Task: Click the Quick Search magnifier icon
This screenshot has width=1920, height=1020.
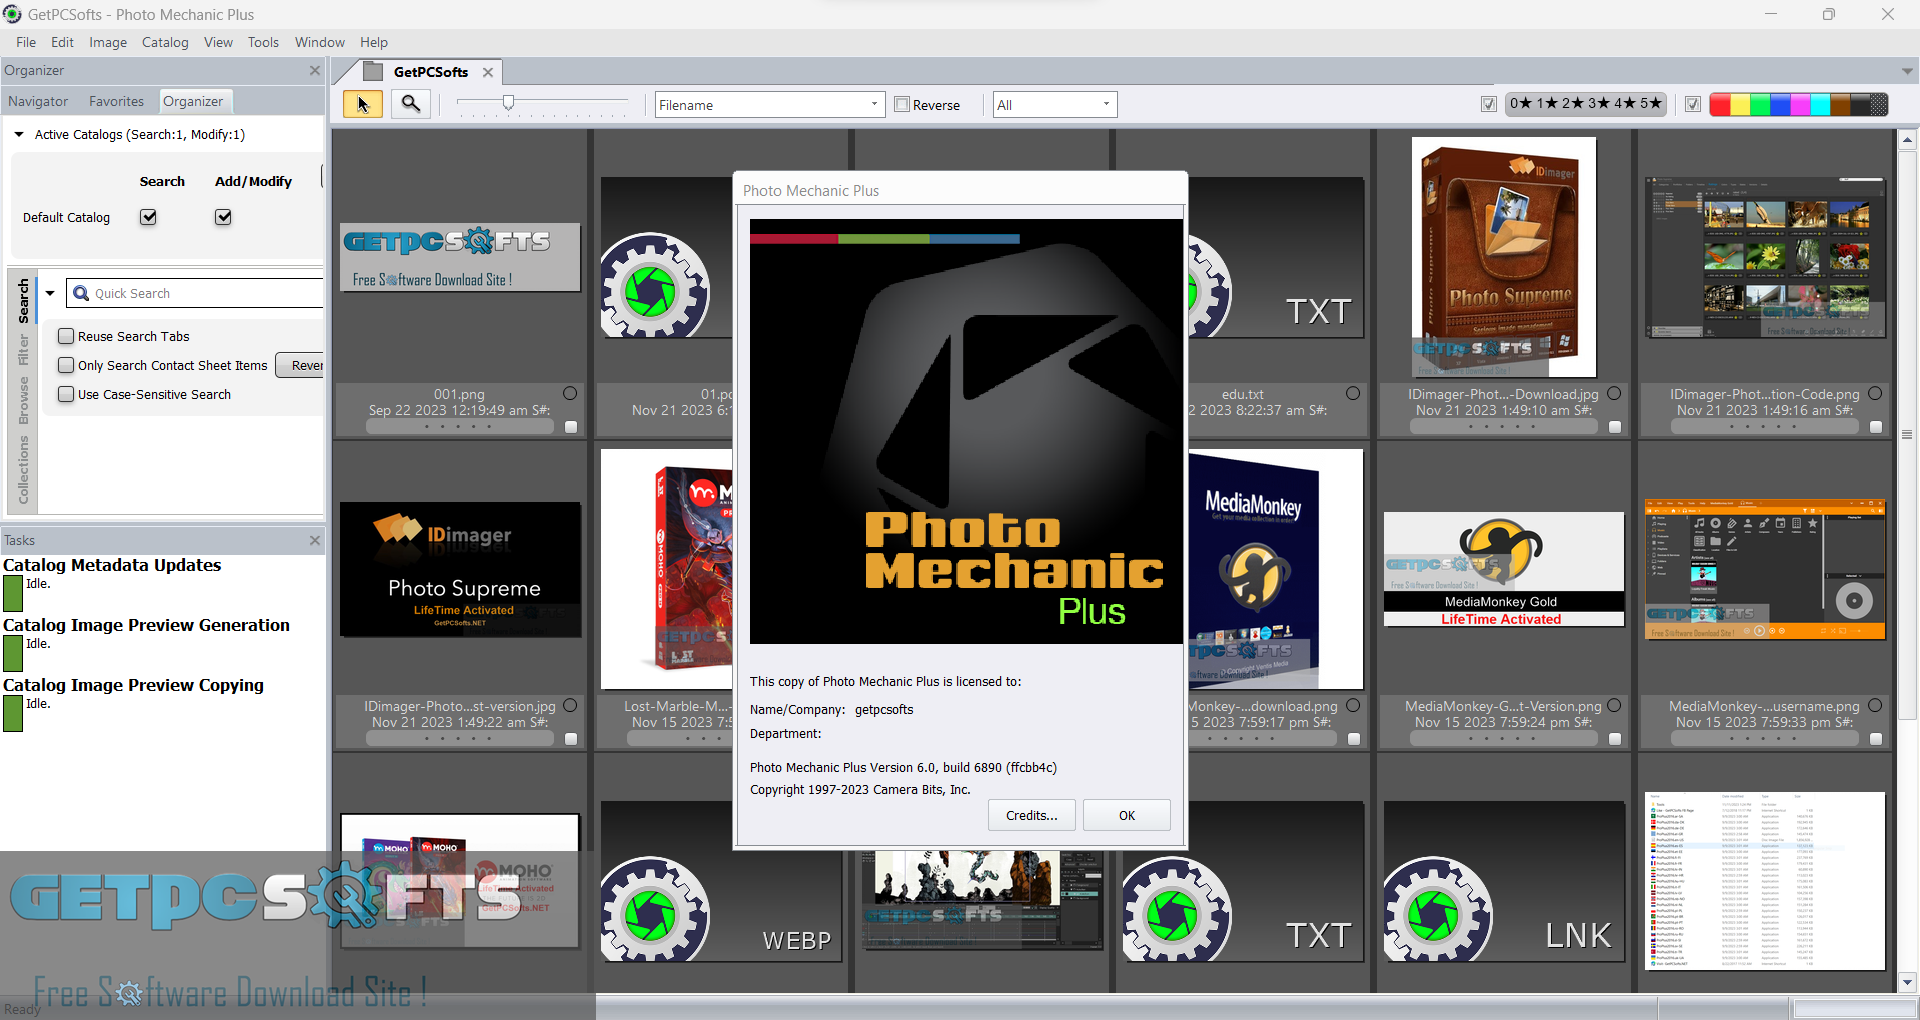Action: coord(82,293)
